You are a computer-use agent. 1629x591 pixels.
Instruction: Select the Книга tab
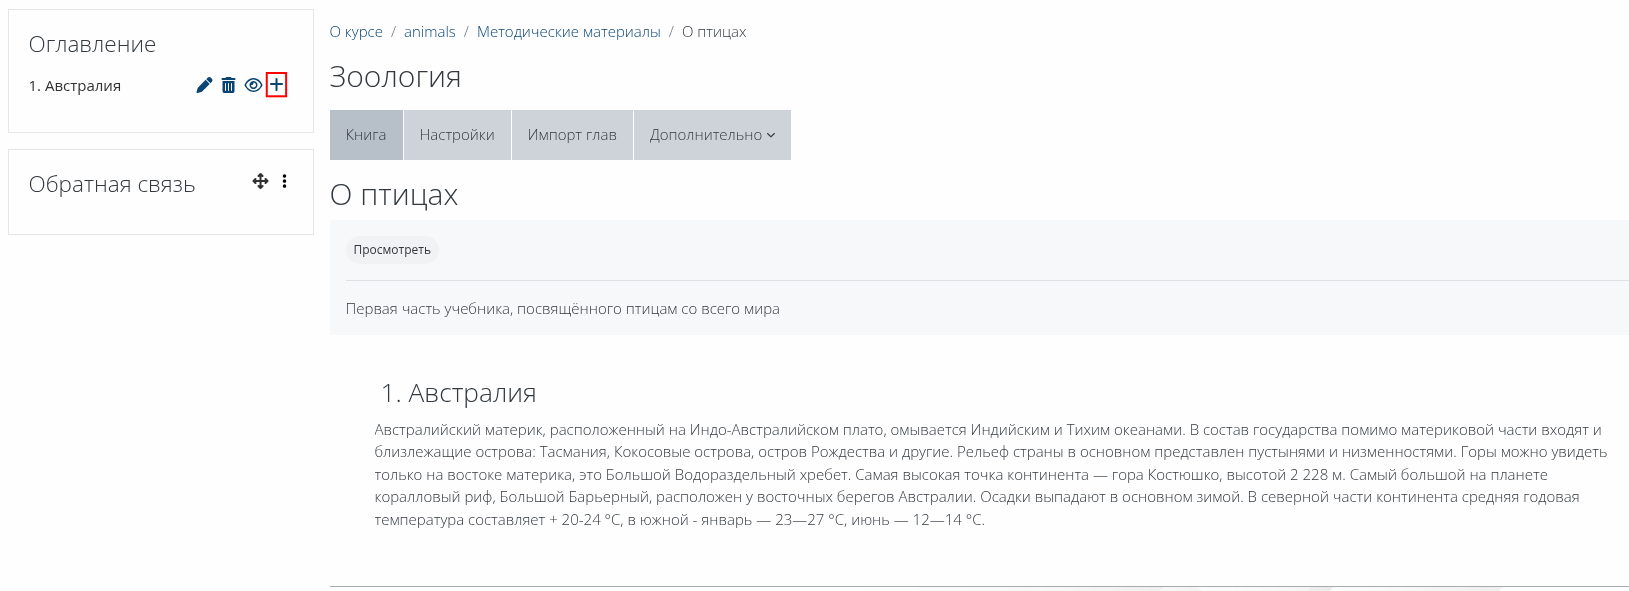click(x=366, y=135)
